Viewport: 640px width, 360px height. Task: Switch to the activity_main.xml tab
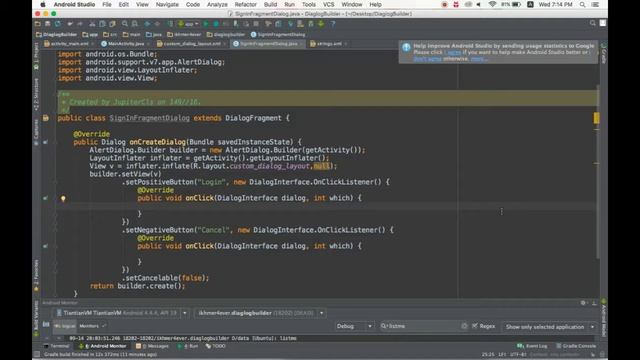(69, 44)
